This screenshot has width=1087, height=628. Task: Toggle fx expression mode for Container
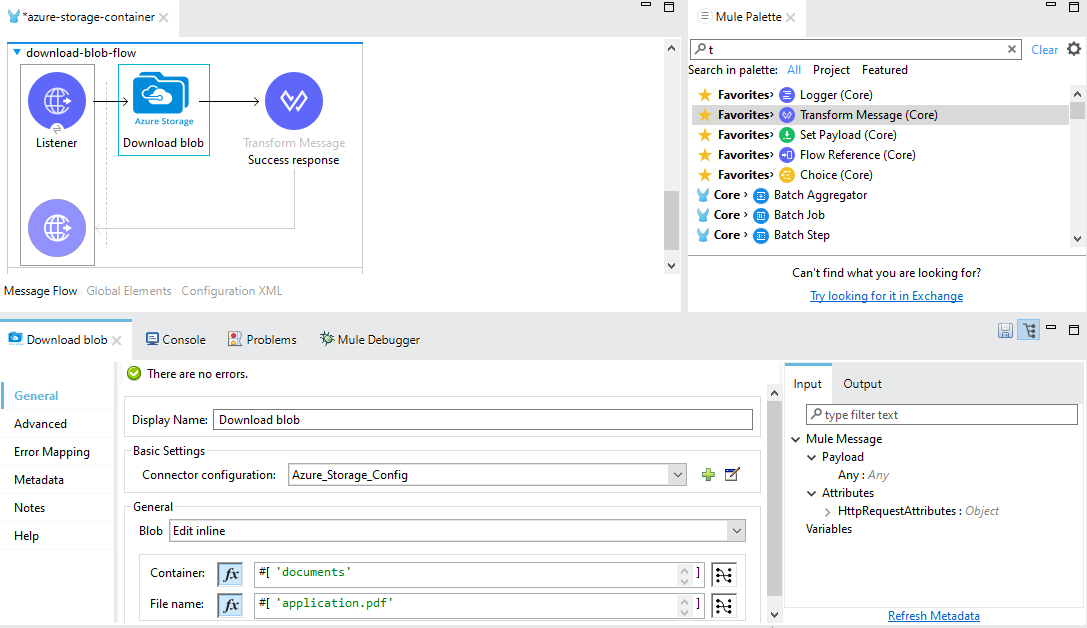[x=230, y=574]
